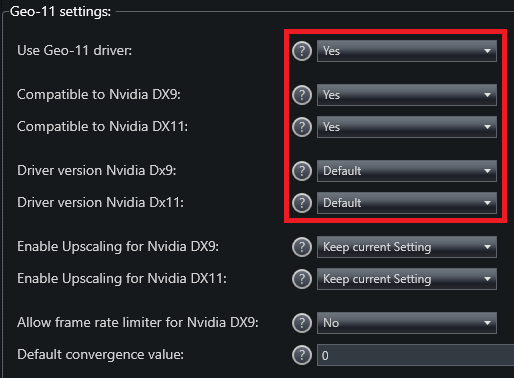Expand Enable Upscaling for Nvidia DX9 dropdown
The width and height of the screenshot is (514, 378).
[407, 247]
